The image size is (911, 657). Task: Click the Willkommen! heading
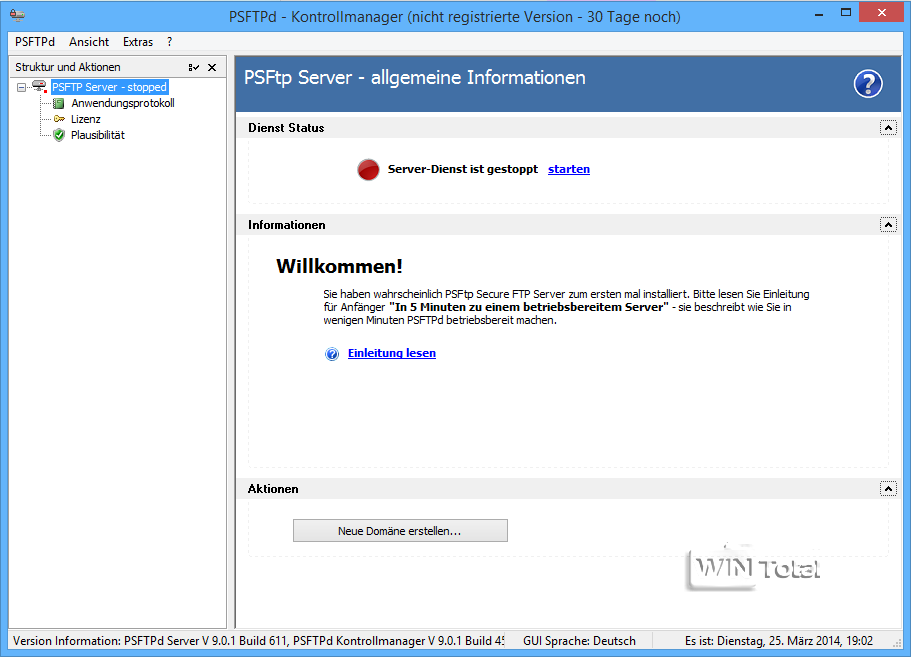click(339, 266)
